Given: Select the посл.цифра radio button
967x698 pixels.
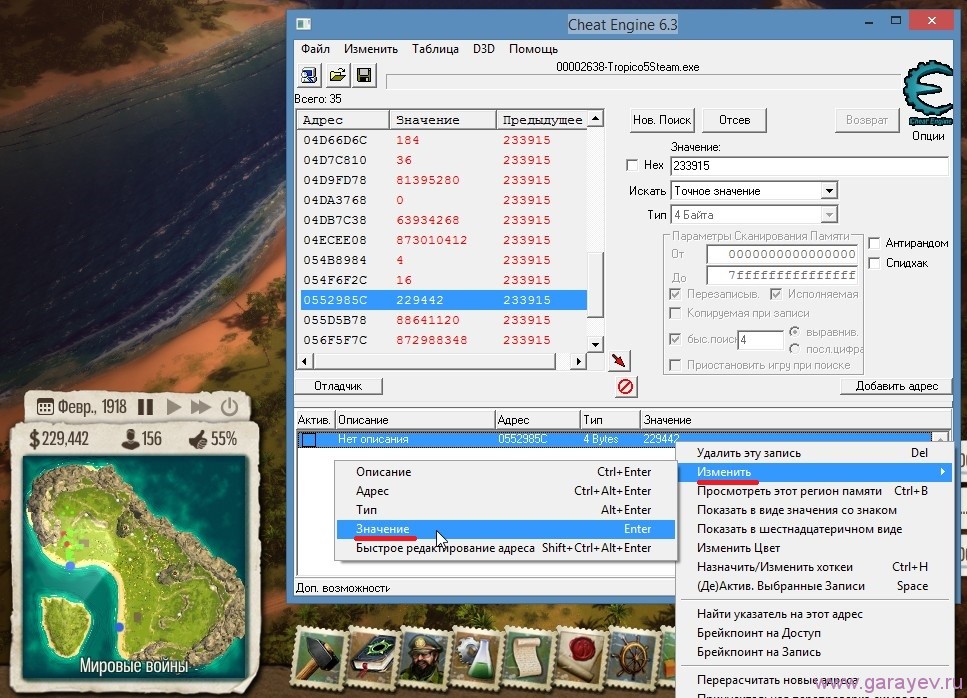Looking at the screenshot, I should click(794, 349).
